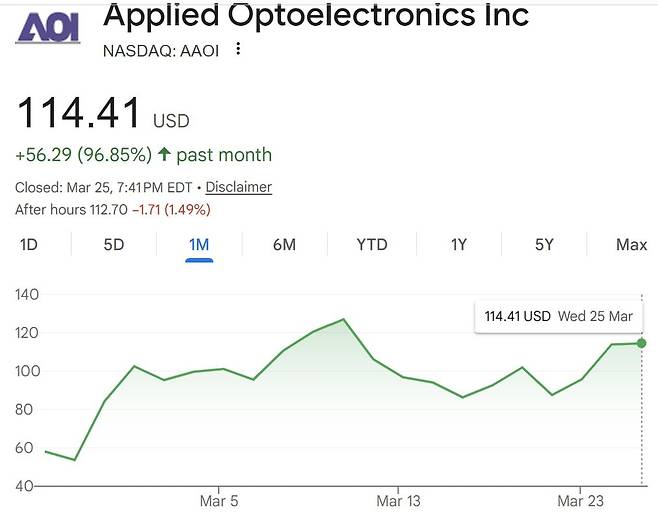This screenshot has height=516, width=658.
Task: Click the AOI company logo
Action: [47, 29]
